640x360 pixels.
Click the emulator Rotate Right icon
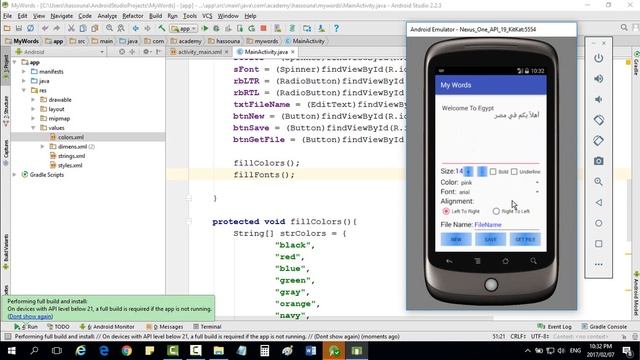point(598,140)
